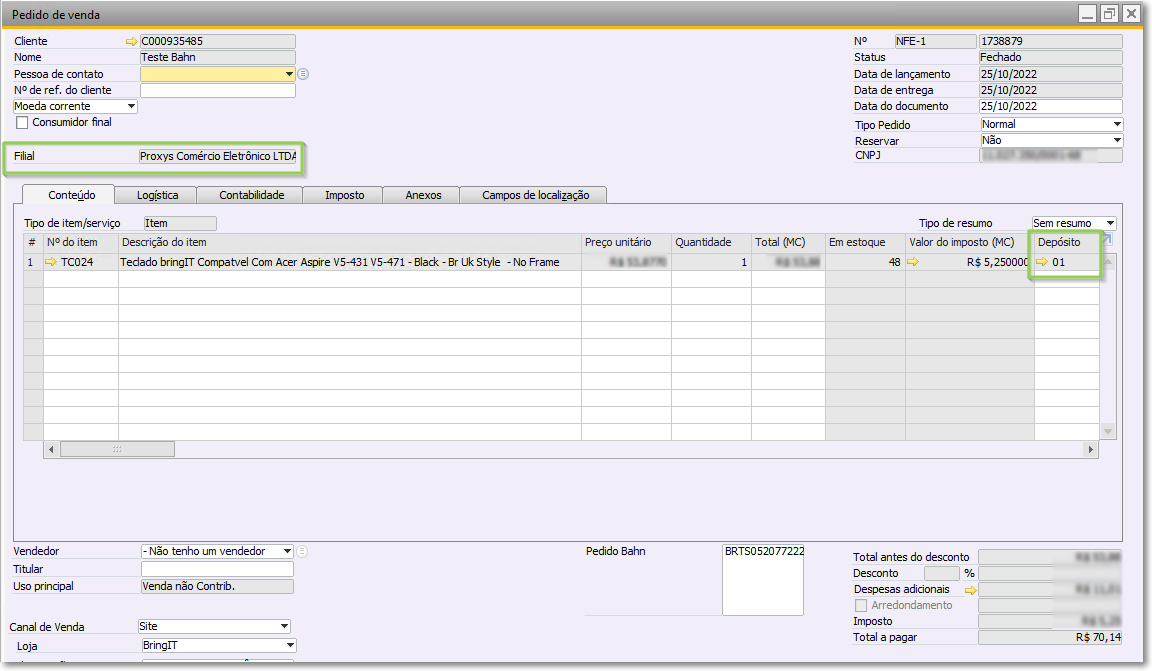
Task: Click the Total a pagar R$ 70,14
Action: click(x=1050, y=637)
